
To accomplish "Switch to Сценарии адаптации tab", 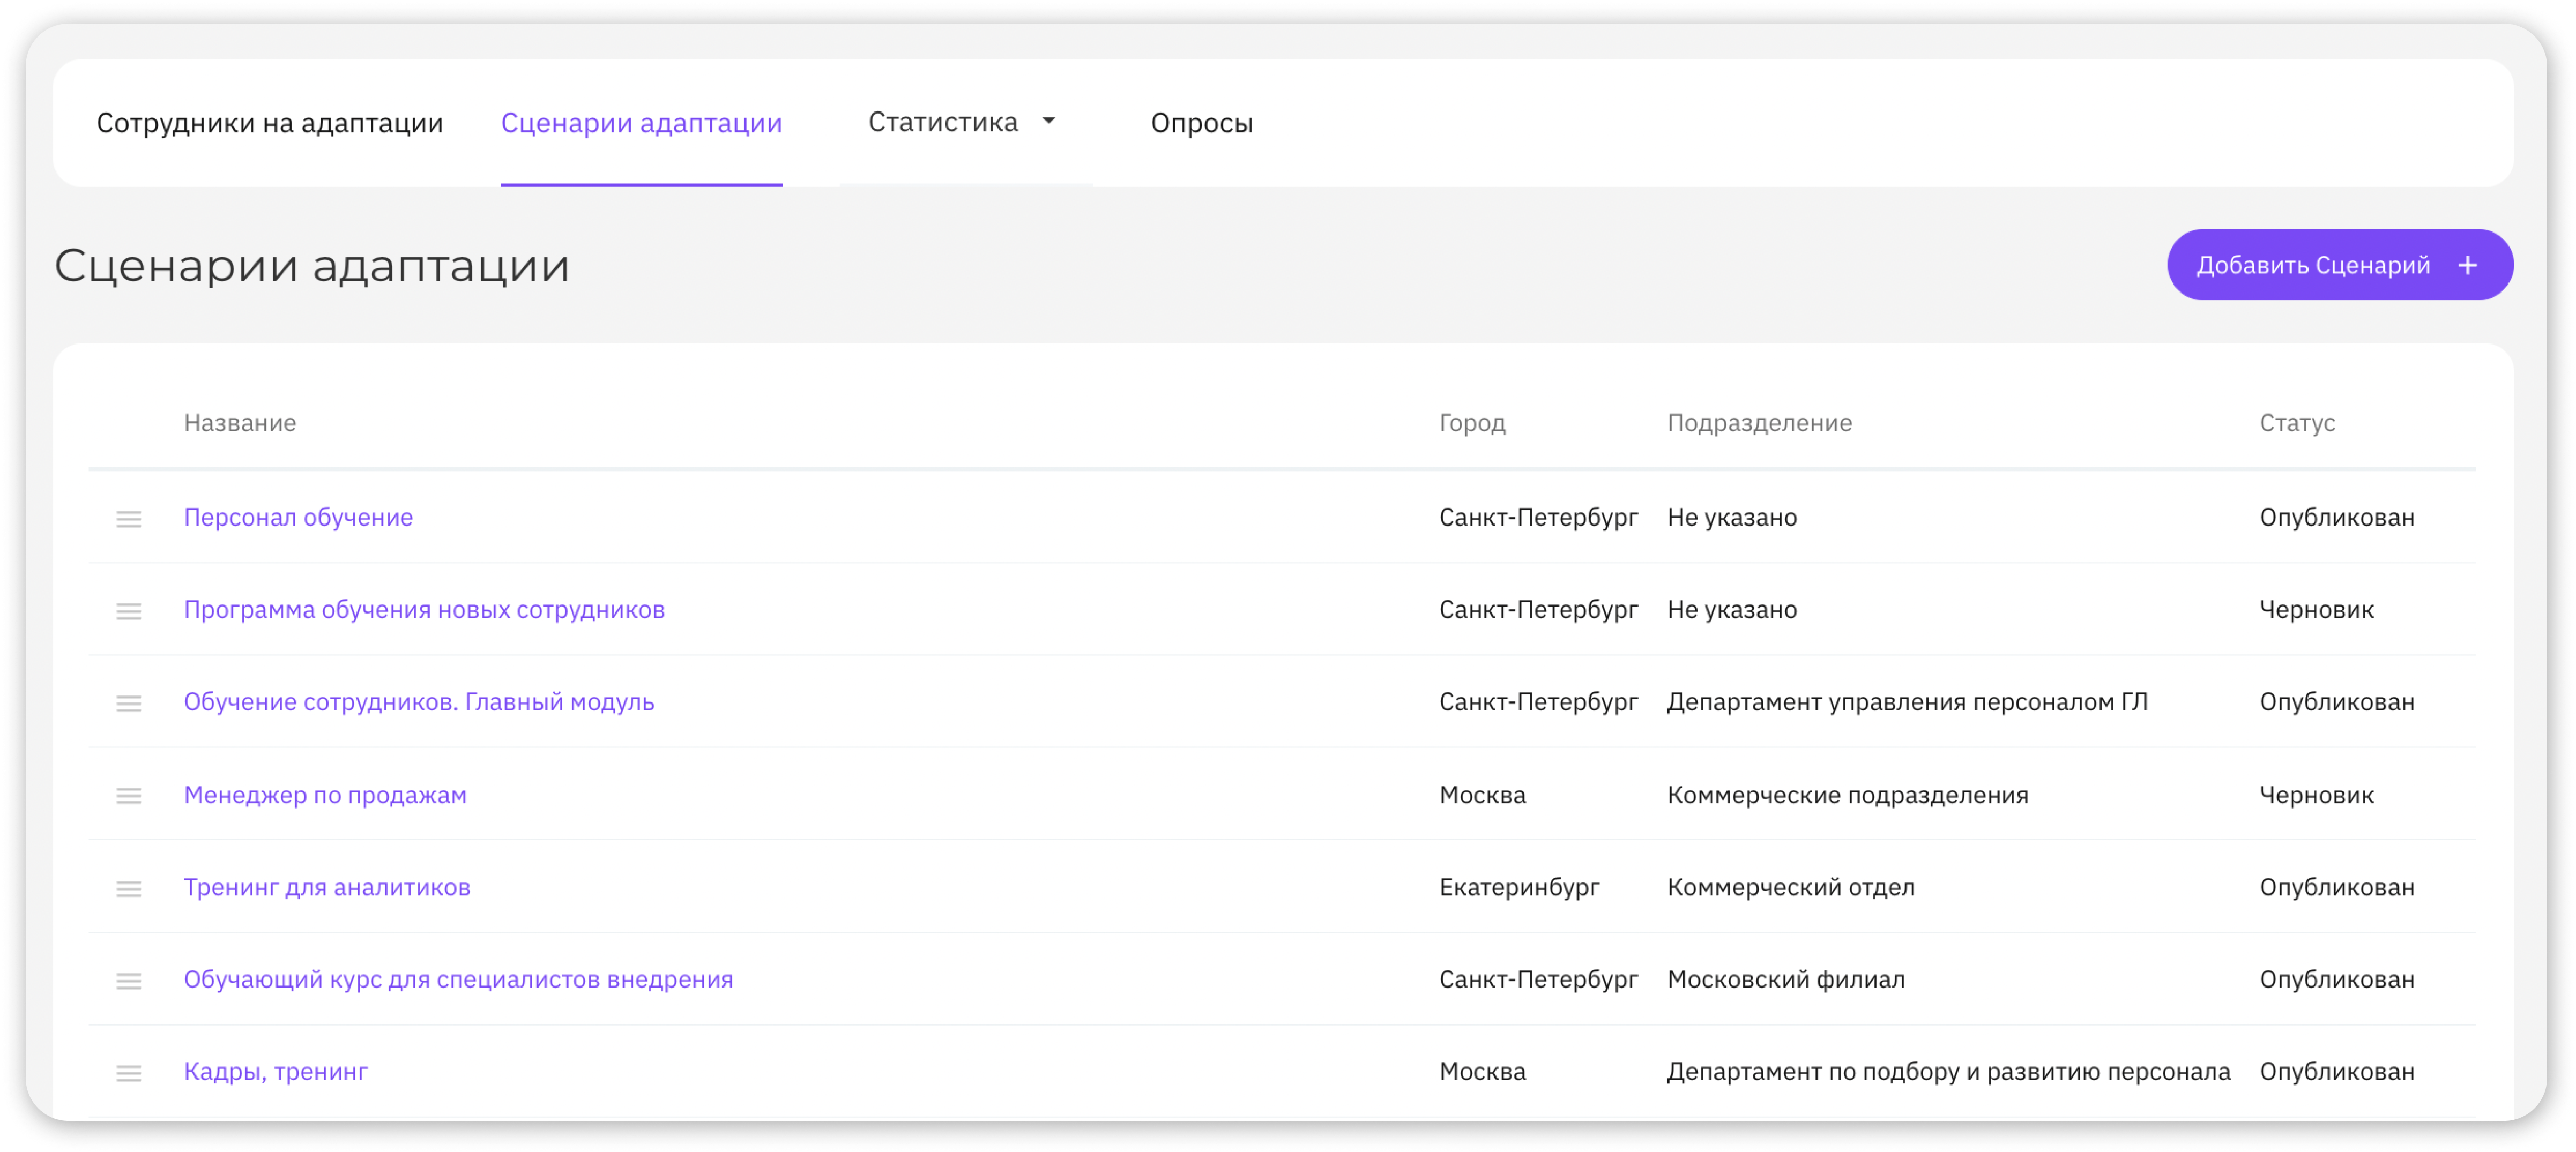I will pyautogui.click(x=641, y=122).
